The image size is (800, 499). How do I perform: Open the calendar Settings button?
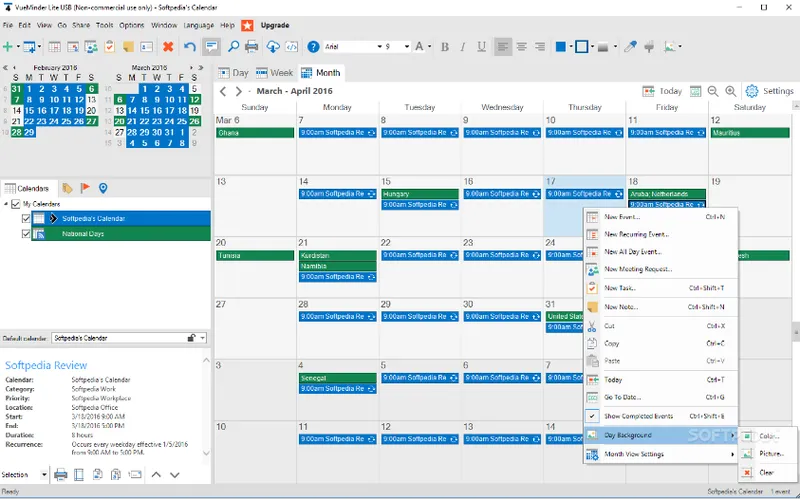click(x=769, y=91)
